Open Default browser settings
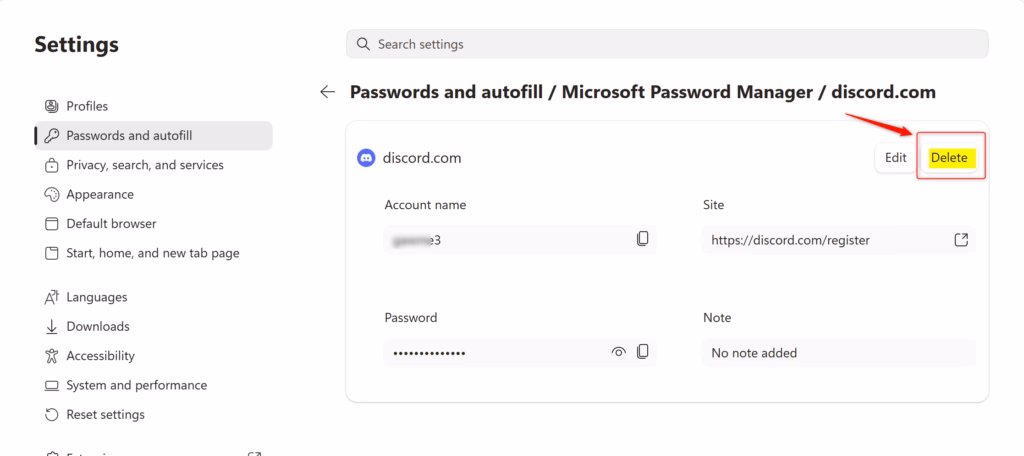Image resolution: width=1024 pixels, height=456 pixels. tap(111, 223)
